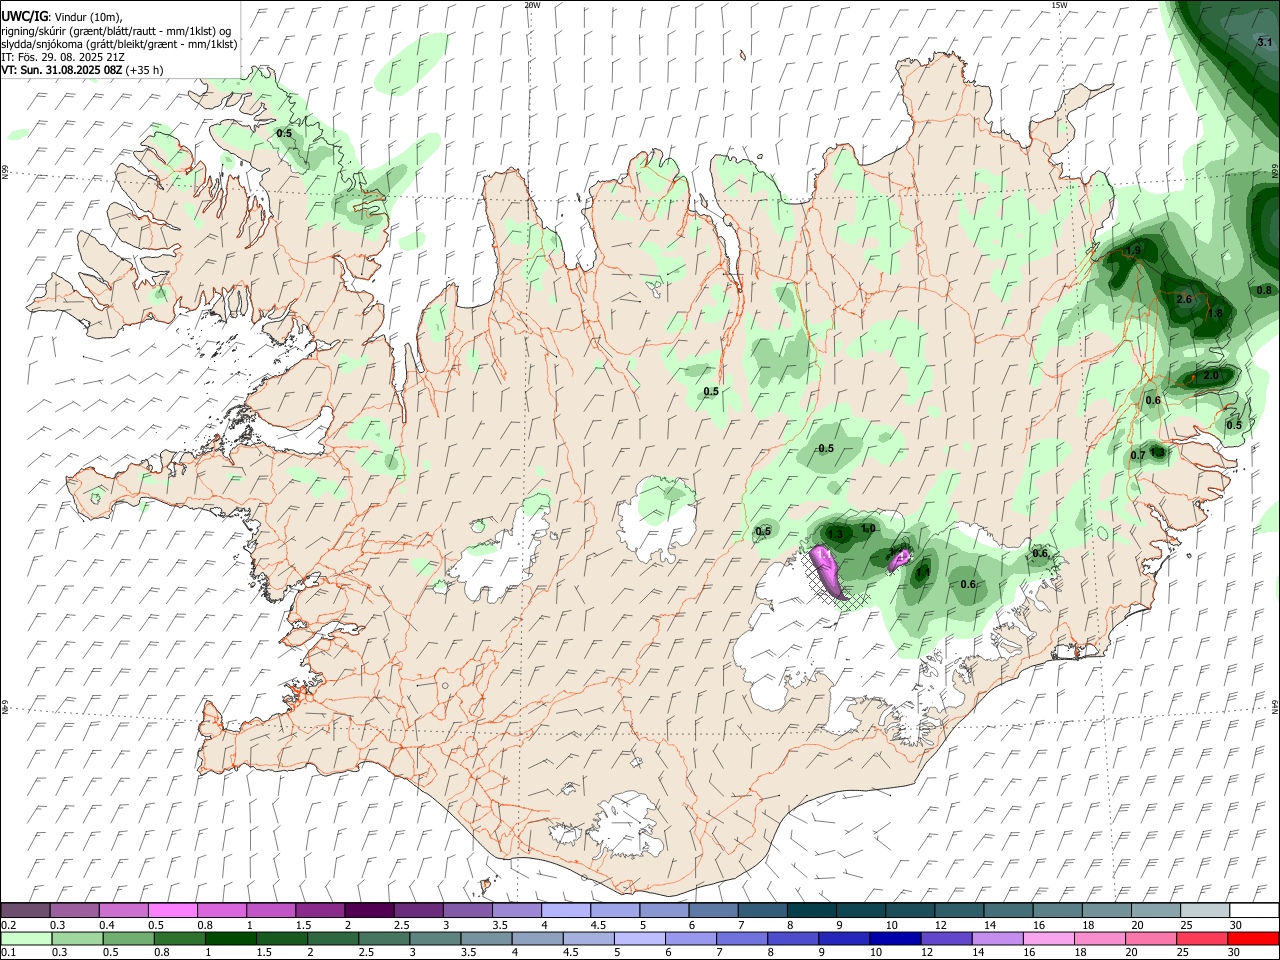Click the 1.8 precipitation value on map

tap(1215, 313)
